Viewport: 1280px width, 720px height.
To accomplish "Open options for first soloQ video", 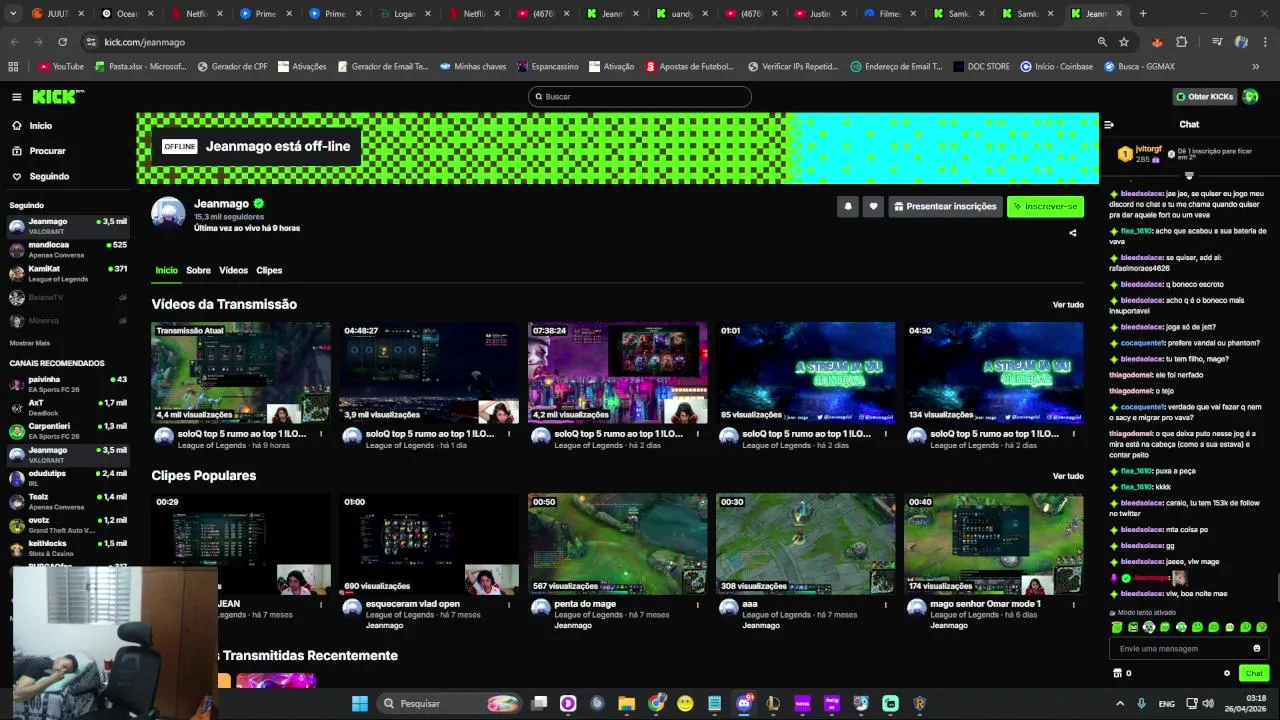I will [x=321, y=434].
